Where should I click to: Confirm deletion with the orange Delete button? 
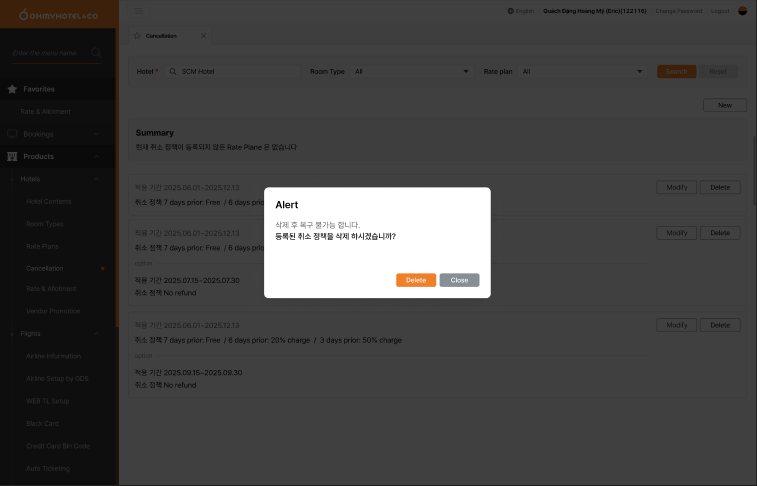(416, 280)
